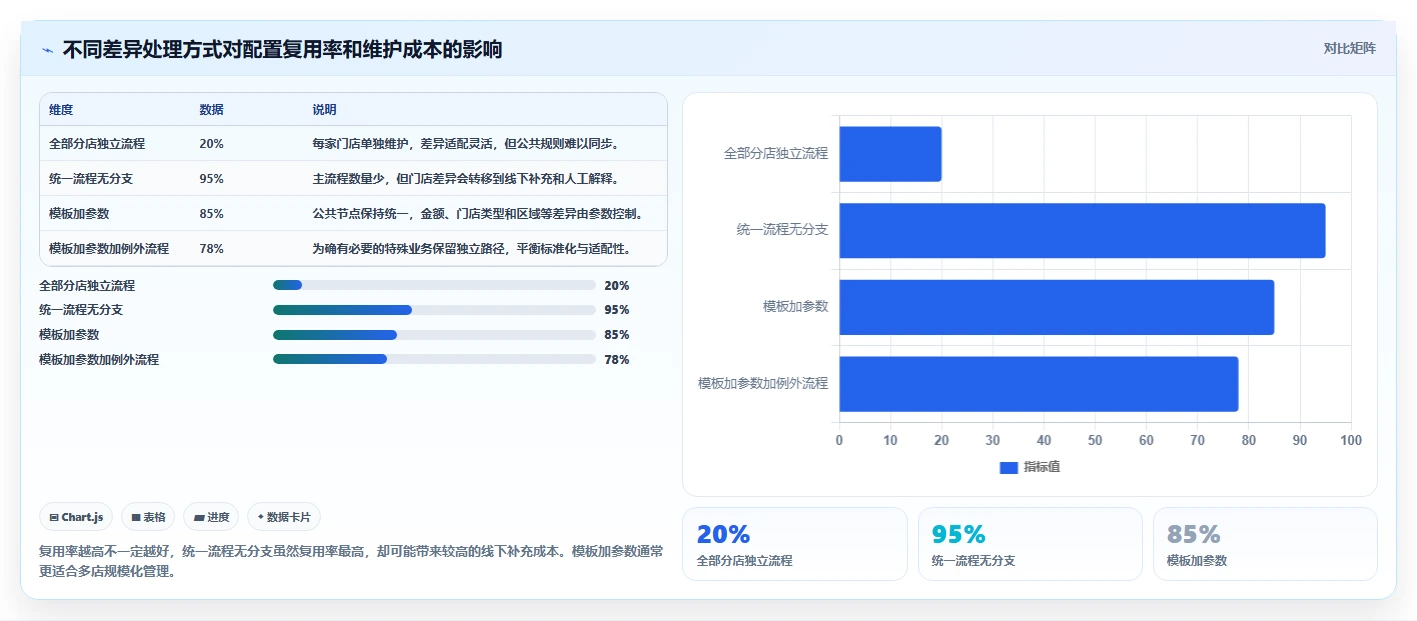Click description starting 为确有必要的特殊业务
This screenshot has width=1417, height=621.
[474, 249]
